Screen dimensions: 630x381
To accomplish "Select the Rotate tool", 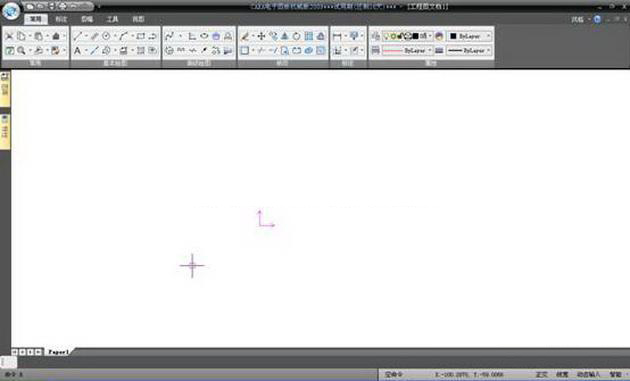I will (297, 37).
